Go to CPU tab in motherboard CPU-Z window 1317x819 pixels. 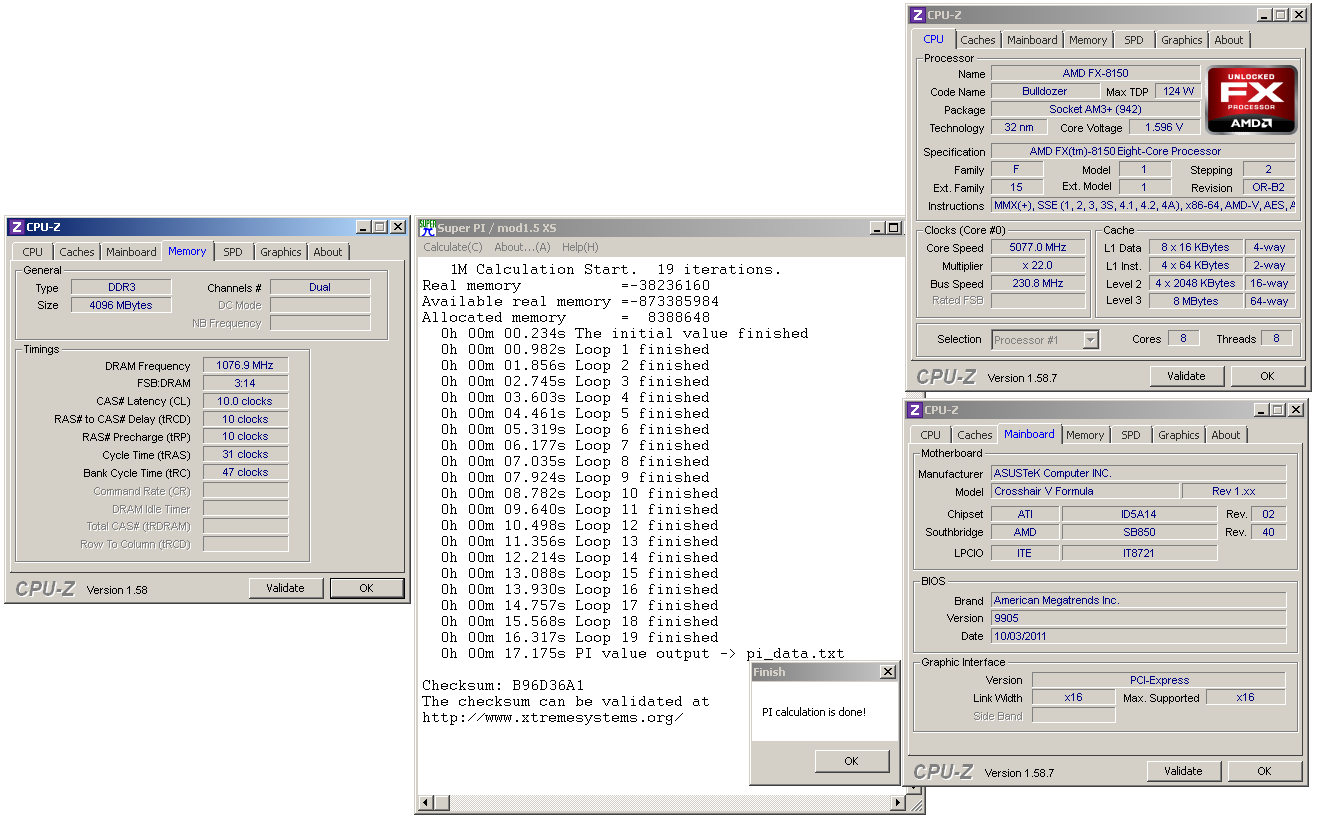(x=930, y=435)
